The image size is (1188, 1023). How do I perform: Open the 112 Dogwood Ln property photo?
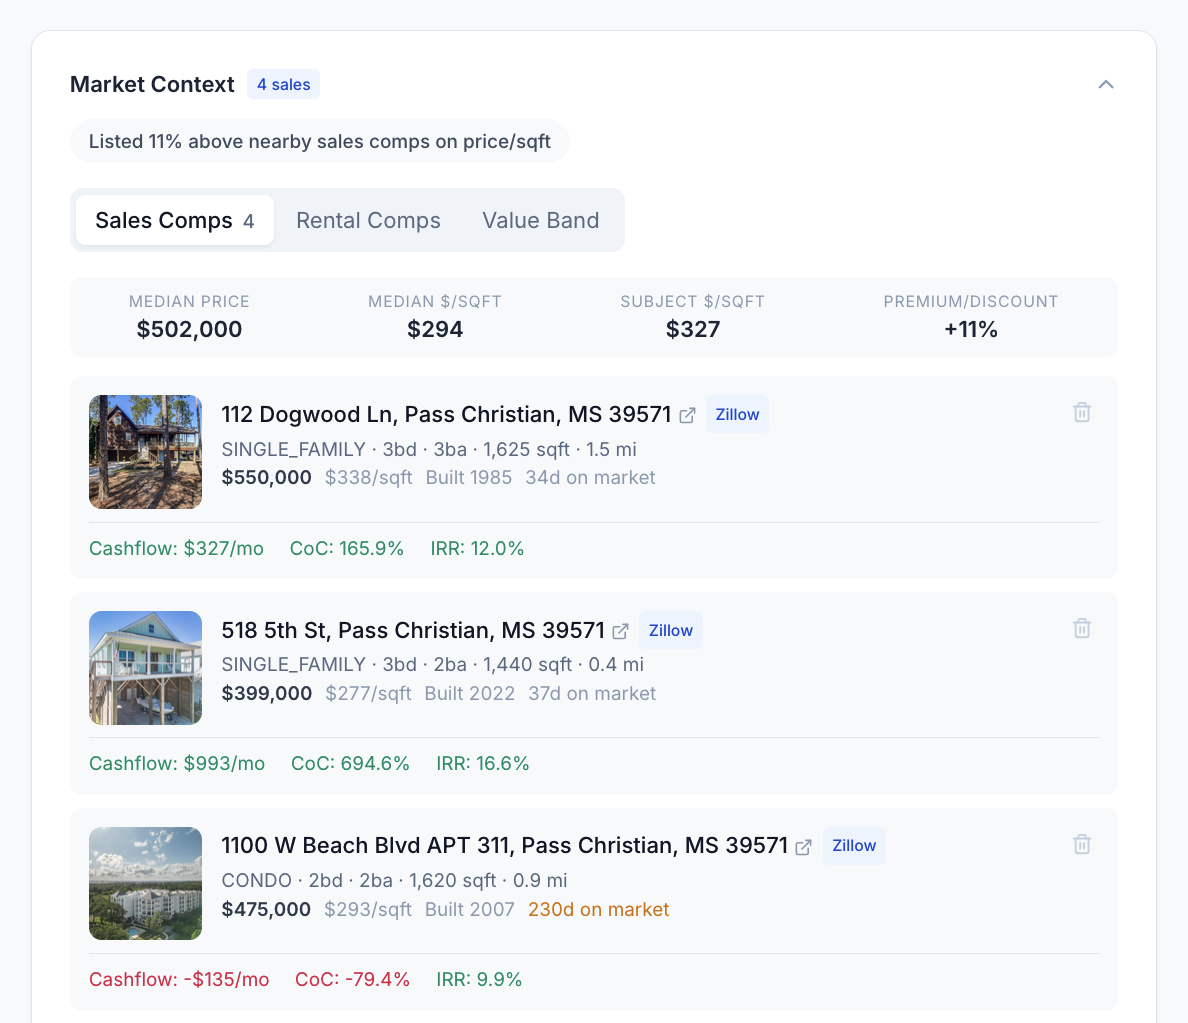[x=145, y=452]
